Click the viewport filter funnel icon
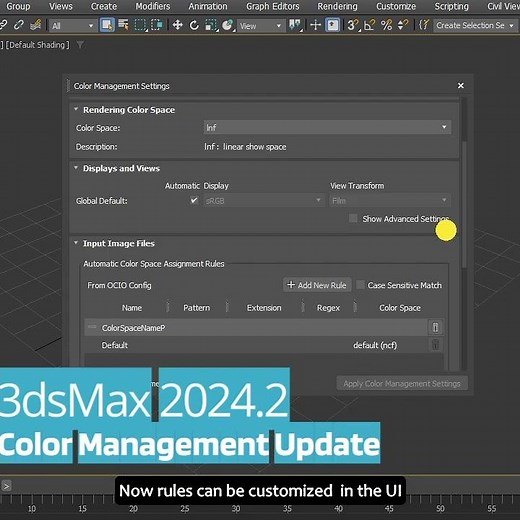 click(x=80, y=45)
